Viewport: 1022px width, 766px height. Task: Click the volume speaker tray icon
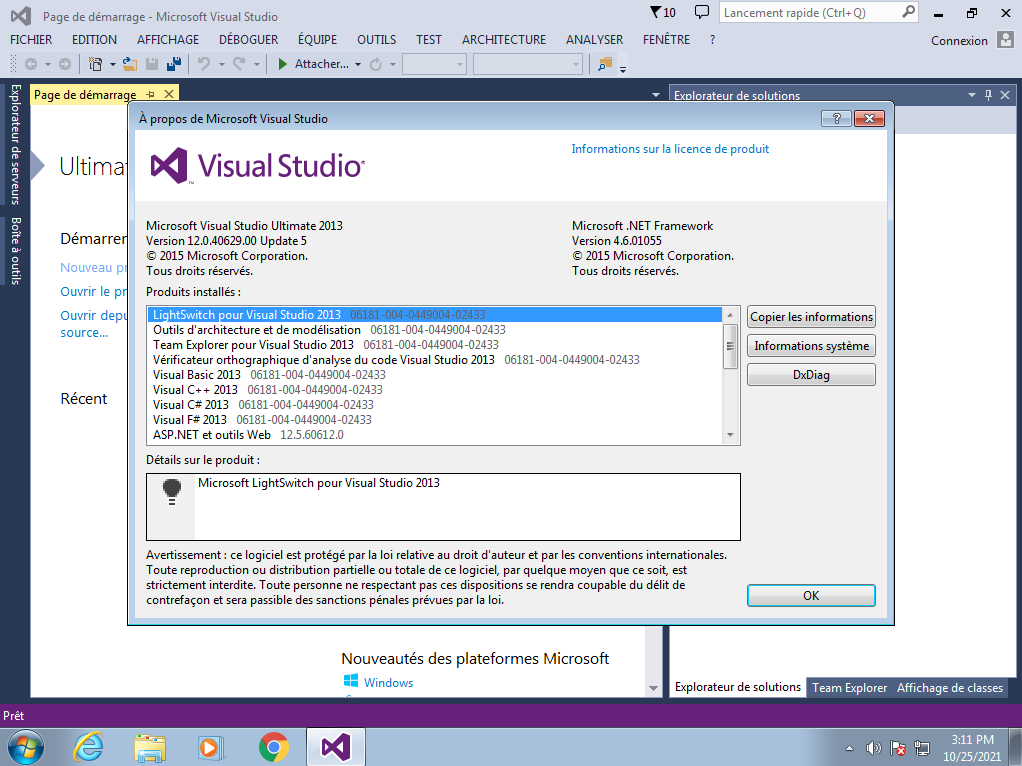click(873, 748)
